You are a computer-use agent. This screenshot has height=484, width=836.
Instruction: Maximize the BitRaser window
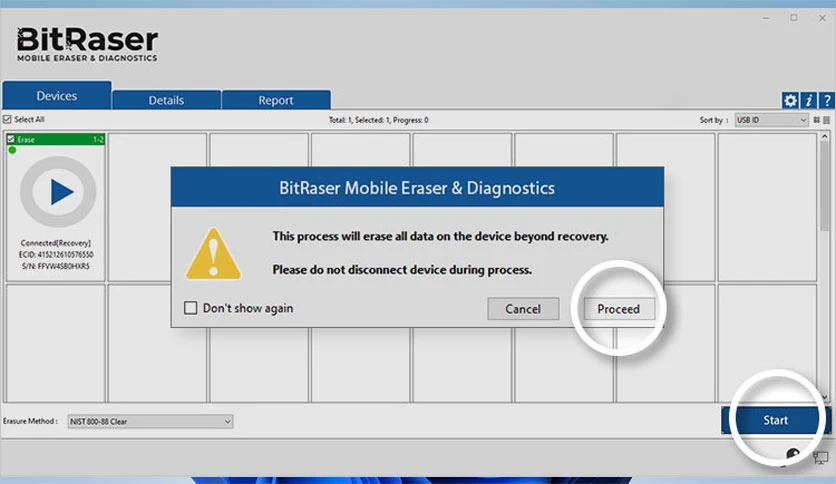point(794,18)
